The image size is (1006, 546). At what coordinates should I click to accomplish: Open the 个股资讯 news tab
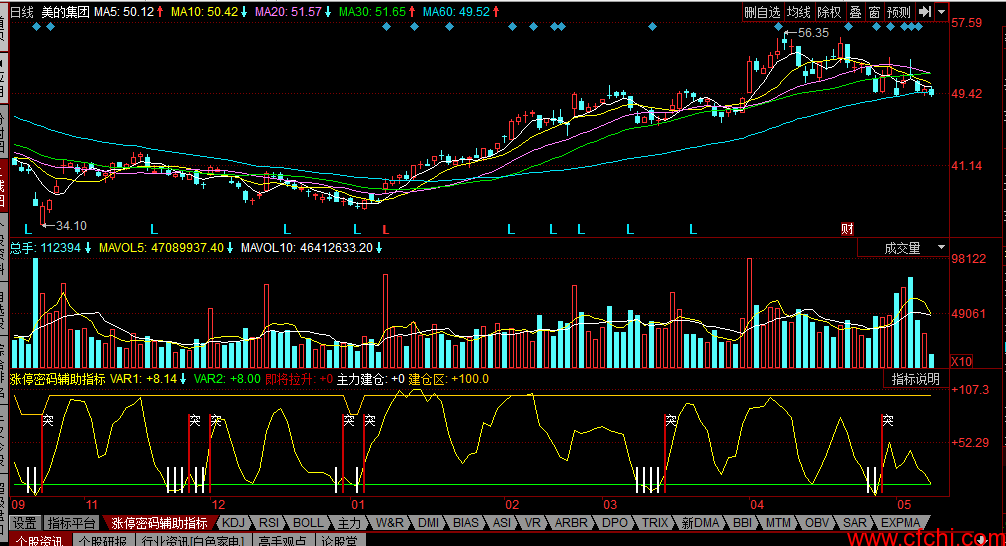[x=40, y=540]
